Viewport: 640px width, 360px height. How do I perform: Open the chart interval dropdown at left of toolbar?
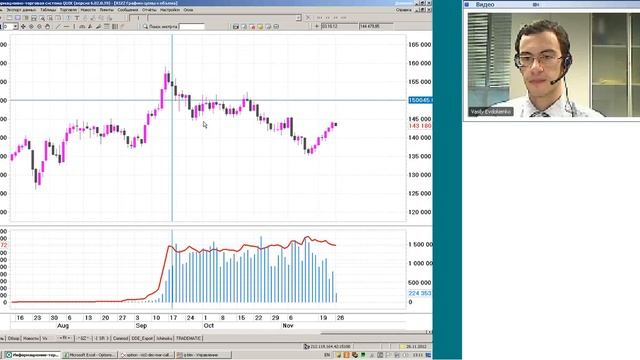16,27
